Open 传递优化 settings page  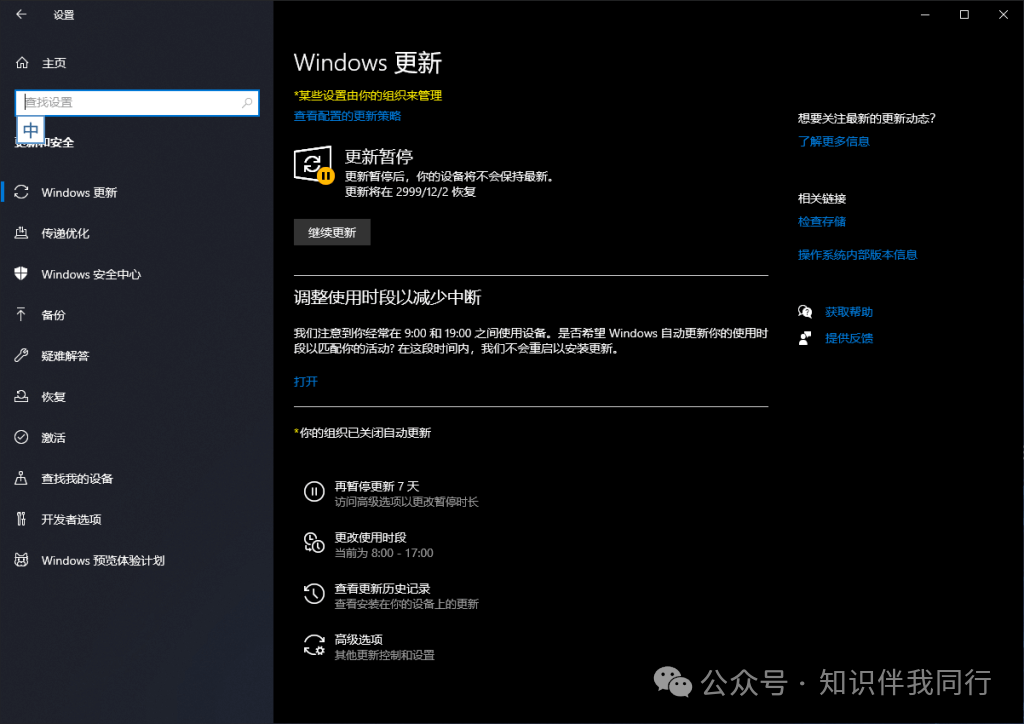(65, 233)
